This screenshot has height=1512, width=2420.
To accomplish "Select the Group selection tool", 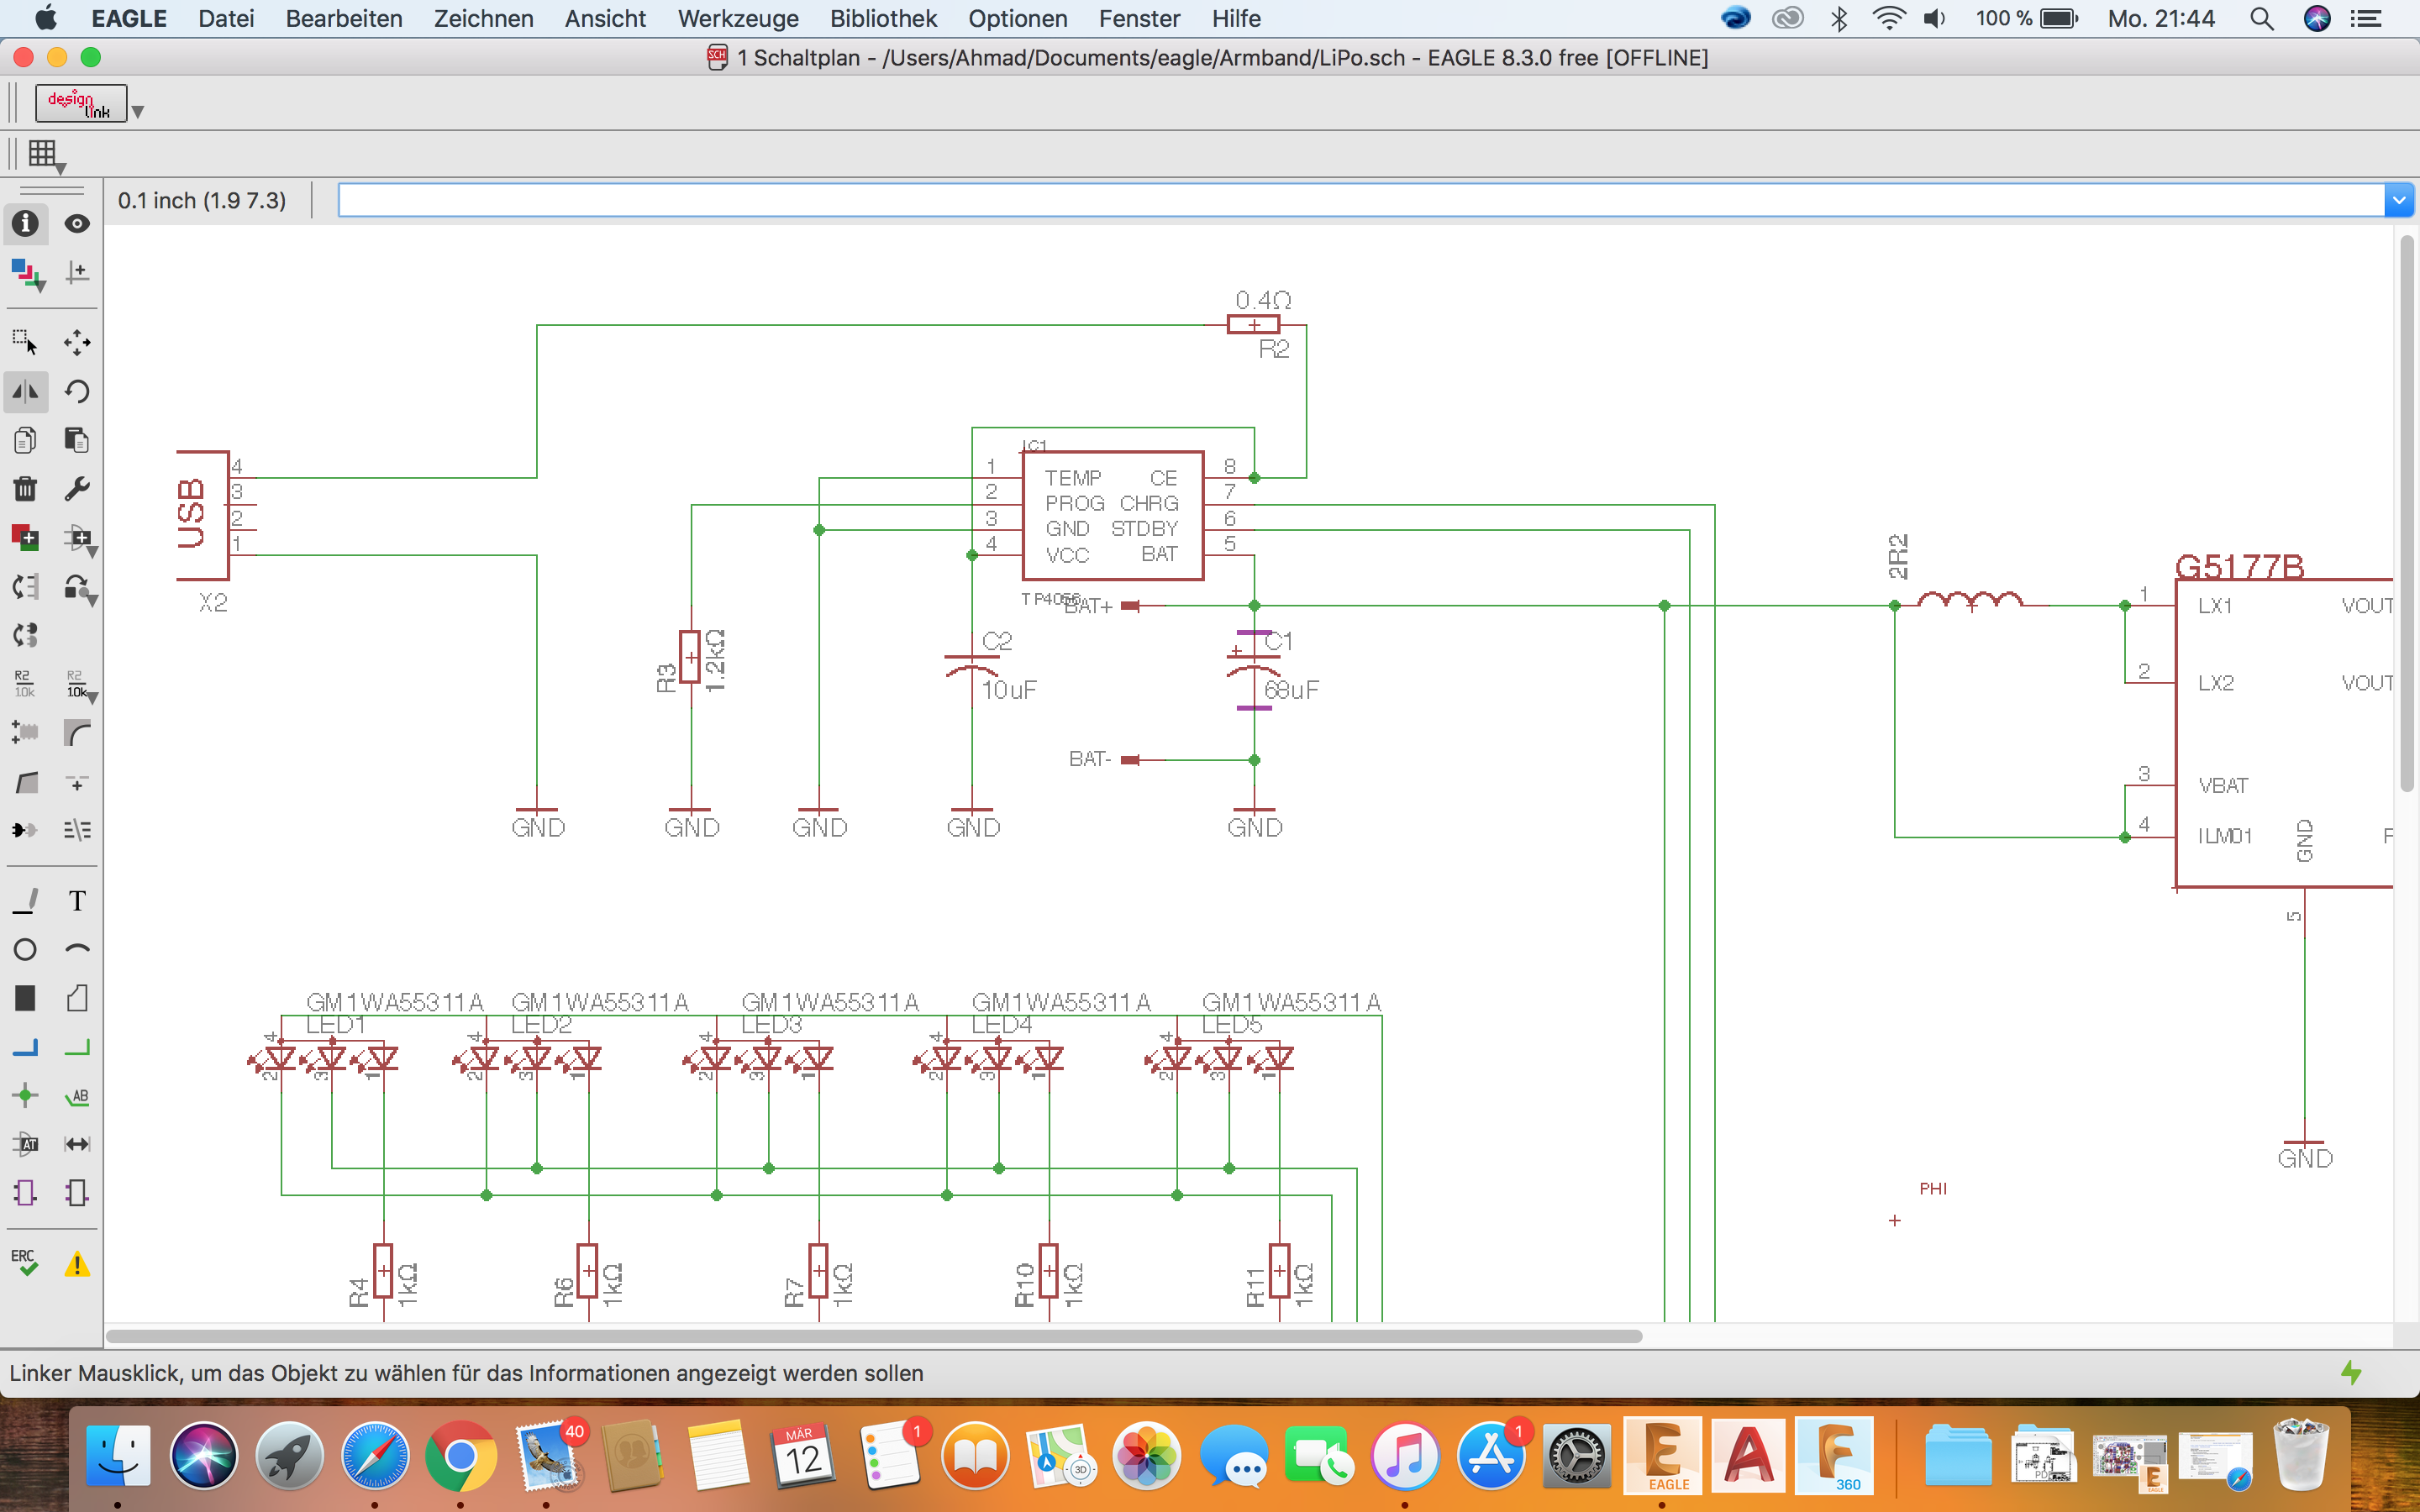I will (x=26, y=343).
